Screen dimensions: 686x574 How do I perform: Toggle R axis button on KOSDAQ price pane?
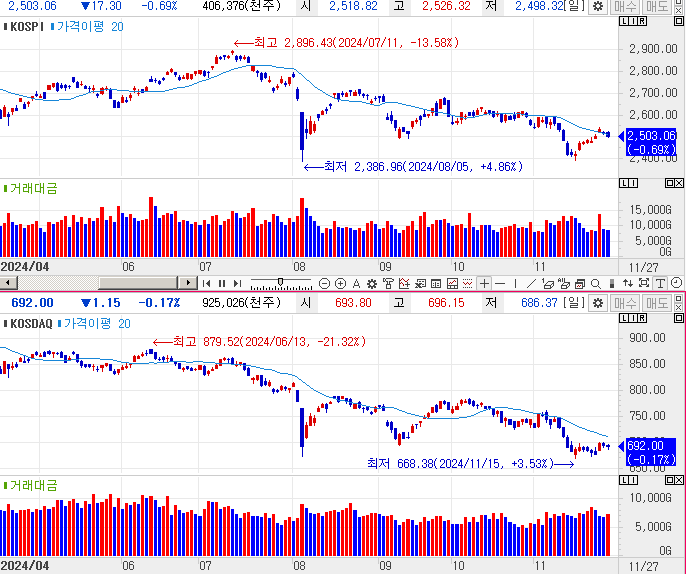point(642,318)
